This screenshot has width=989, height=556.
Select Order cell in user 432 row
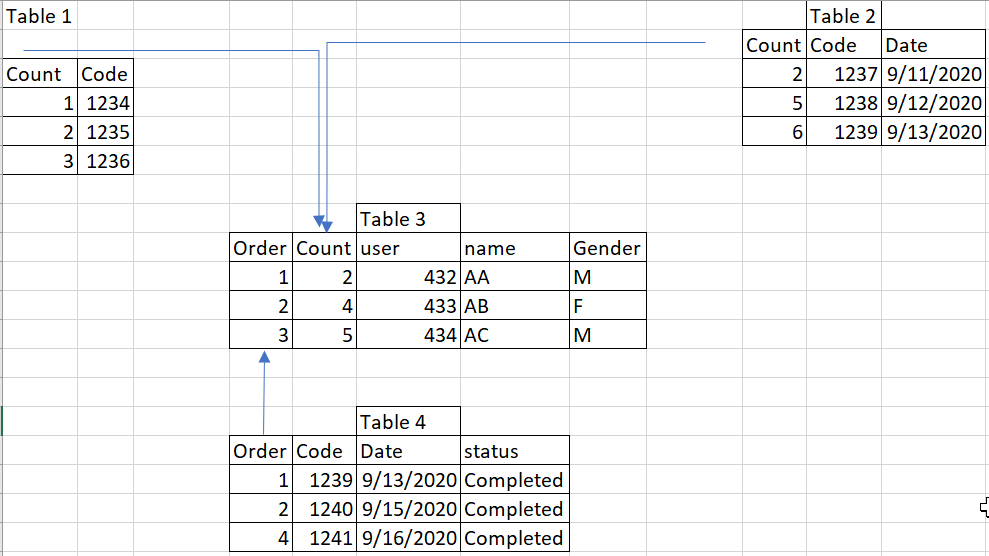[x=260, y=277]
